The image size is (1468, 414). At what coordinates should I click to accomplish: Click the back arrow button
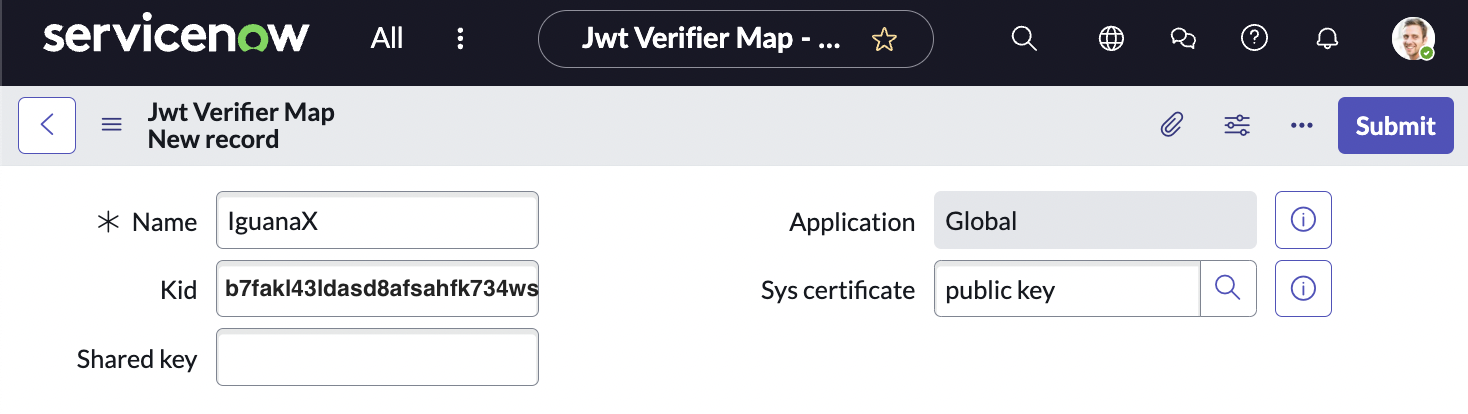point(47,125)
